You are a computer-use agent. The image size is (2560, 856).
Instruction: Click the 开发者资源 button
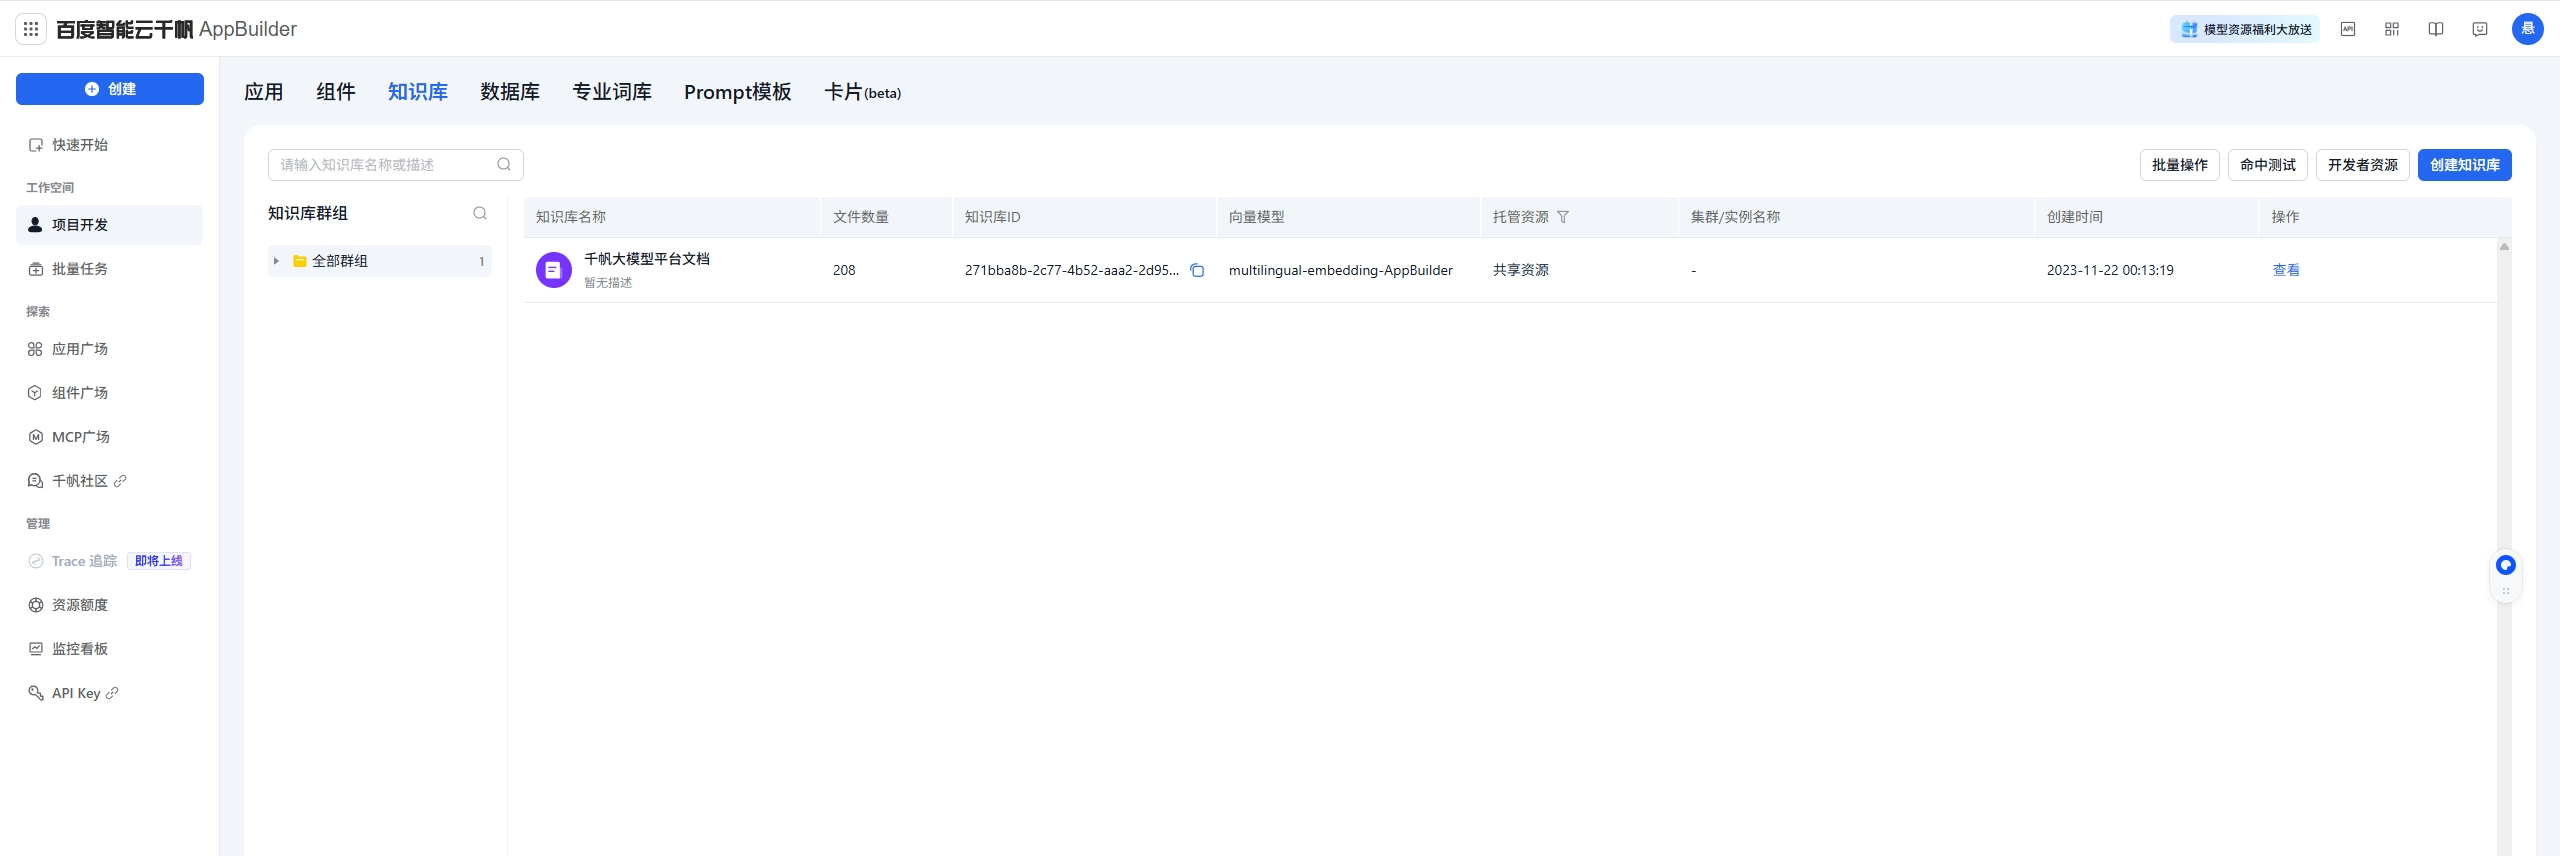click(2363, 165)
